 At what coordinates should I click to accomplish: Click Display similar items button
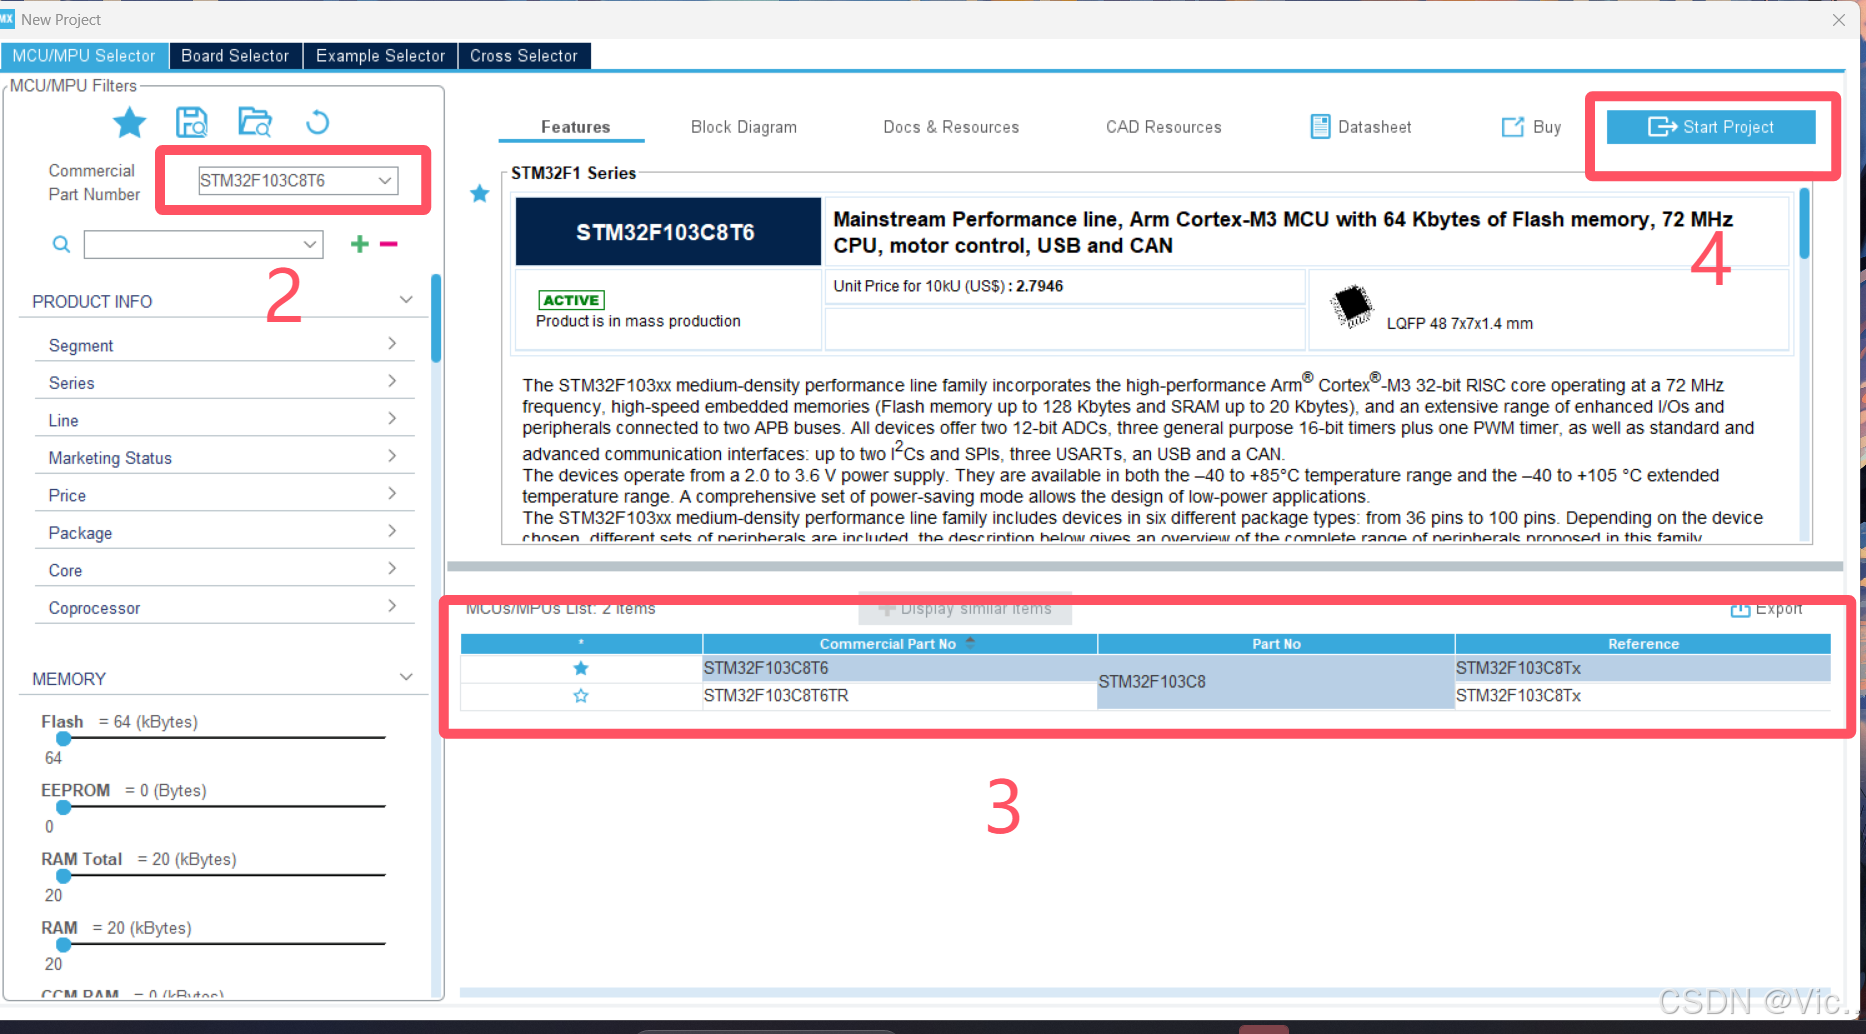pos(965,609)
